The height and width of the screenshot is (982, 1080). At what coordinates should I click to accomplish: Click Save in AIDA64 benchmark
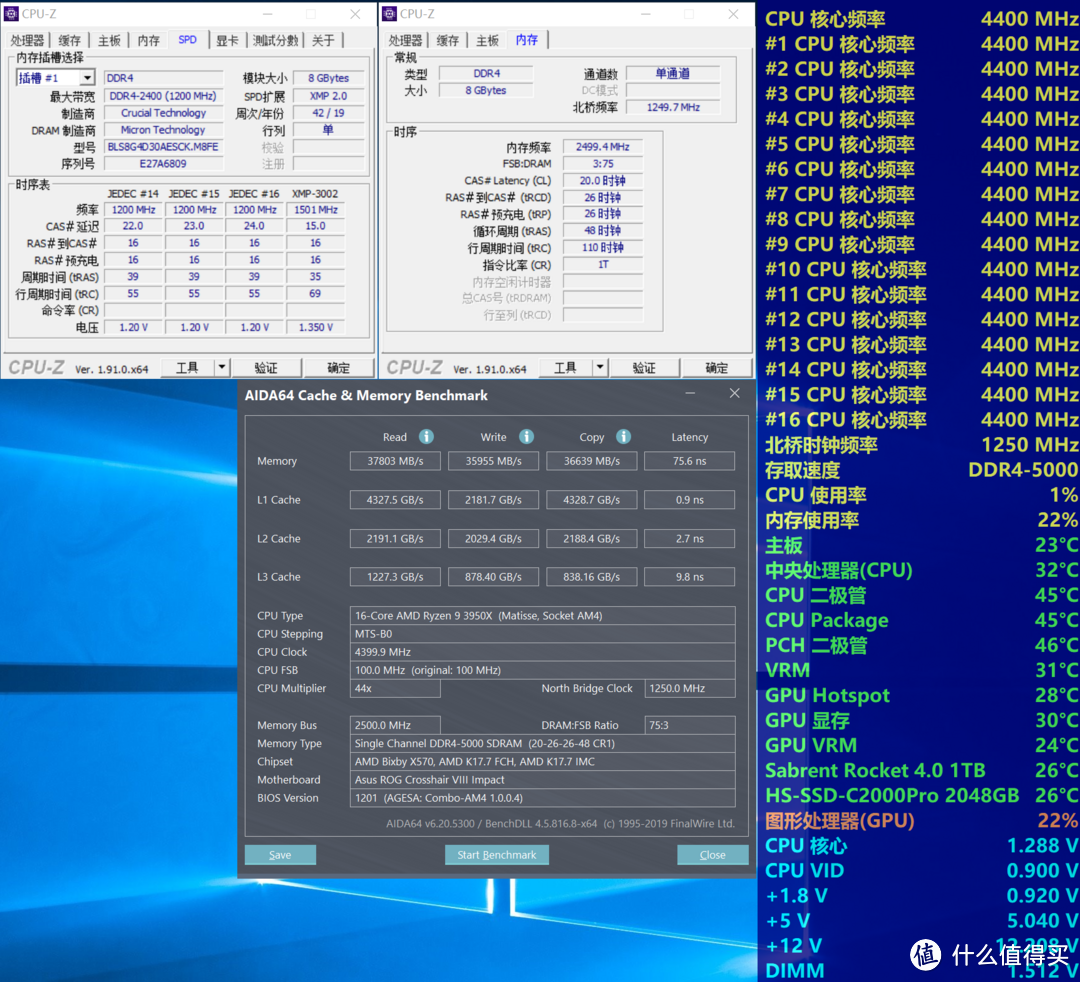point(280,855)
